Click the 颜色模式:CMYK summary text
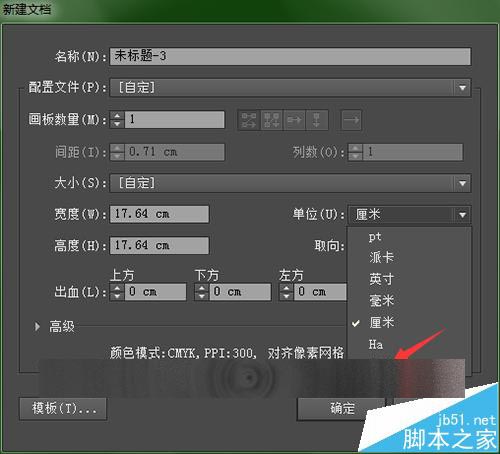The image size is (500, 454). [227, 353]
